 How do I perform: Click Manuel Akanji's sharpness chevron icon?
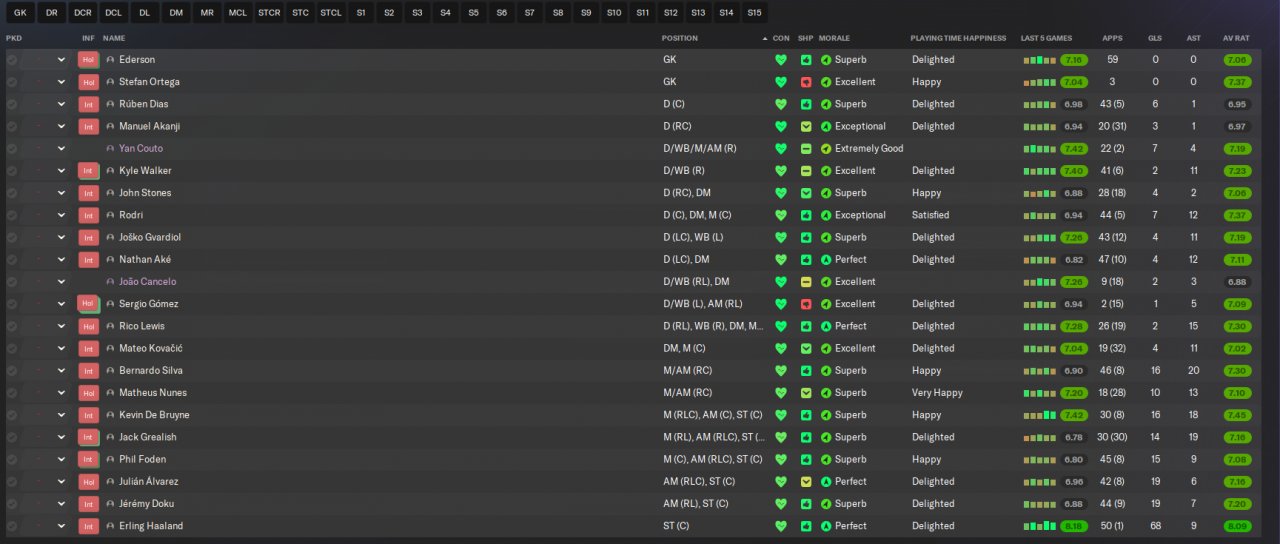tap(806, 127)
